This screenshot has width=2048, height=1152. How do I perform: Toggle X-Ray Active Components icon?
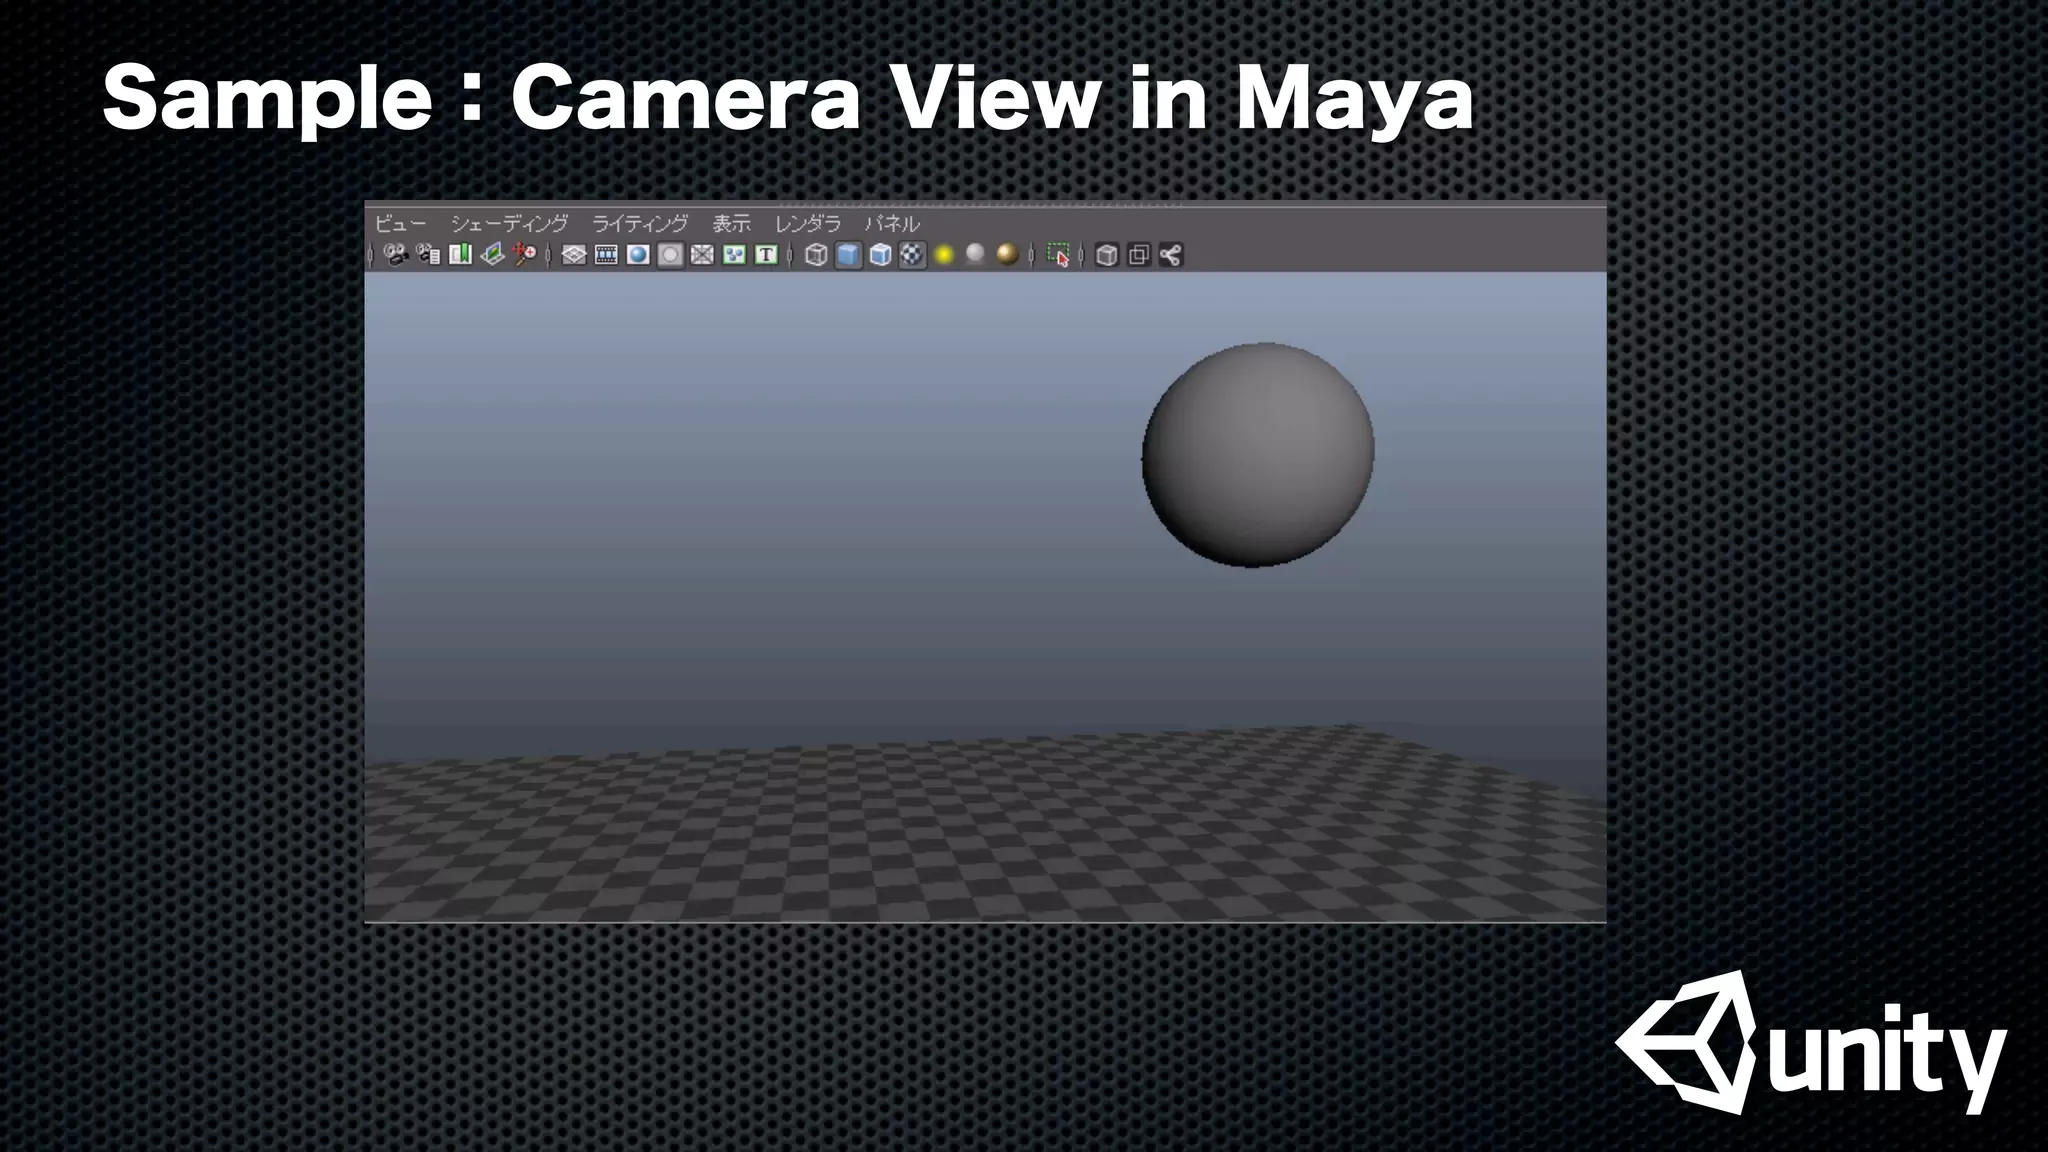click(1138, 255)
